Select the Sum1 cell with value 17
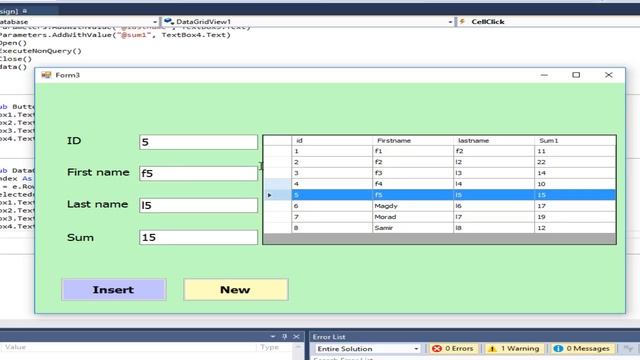This screenshot has height=360, width=640. click(x=575, y=206)
